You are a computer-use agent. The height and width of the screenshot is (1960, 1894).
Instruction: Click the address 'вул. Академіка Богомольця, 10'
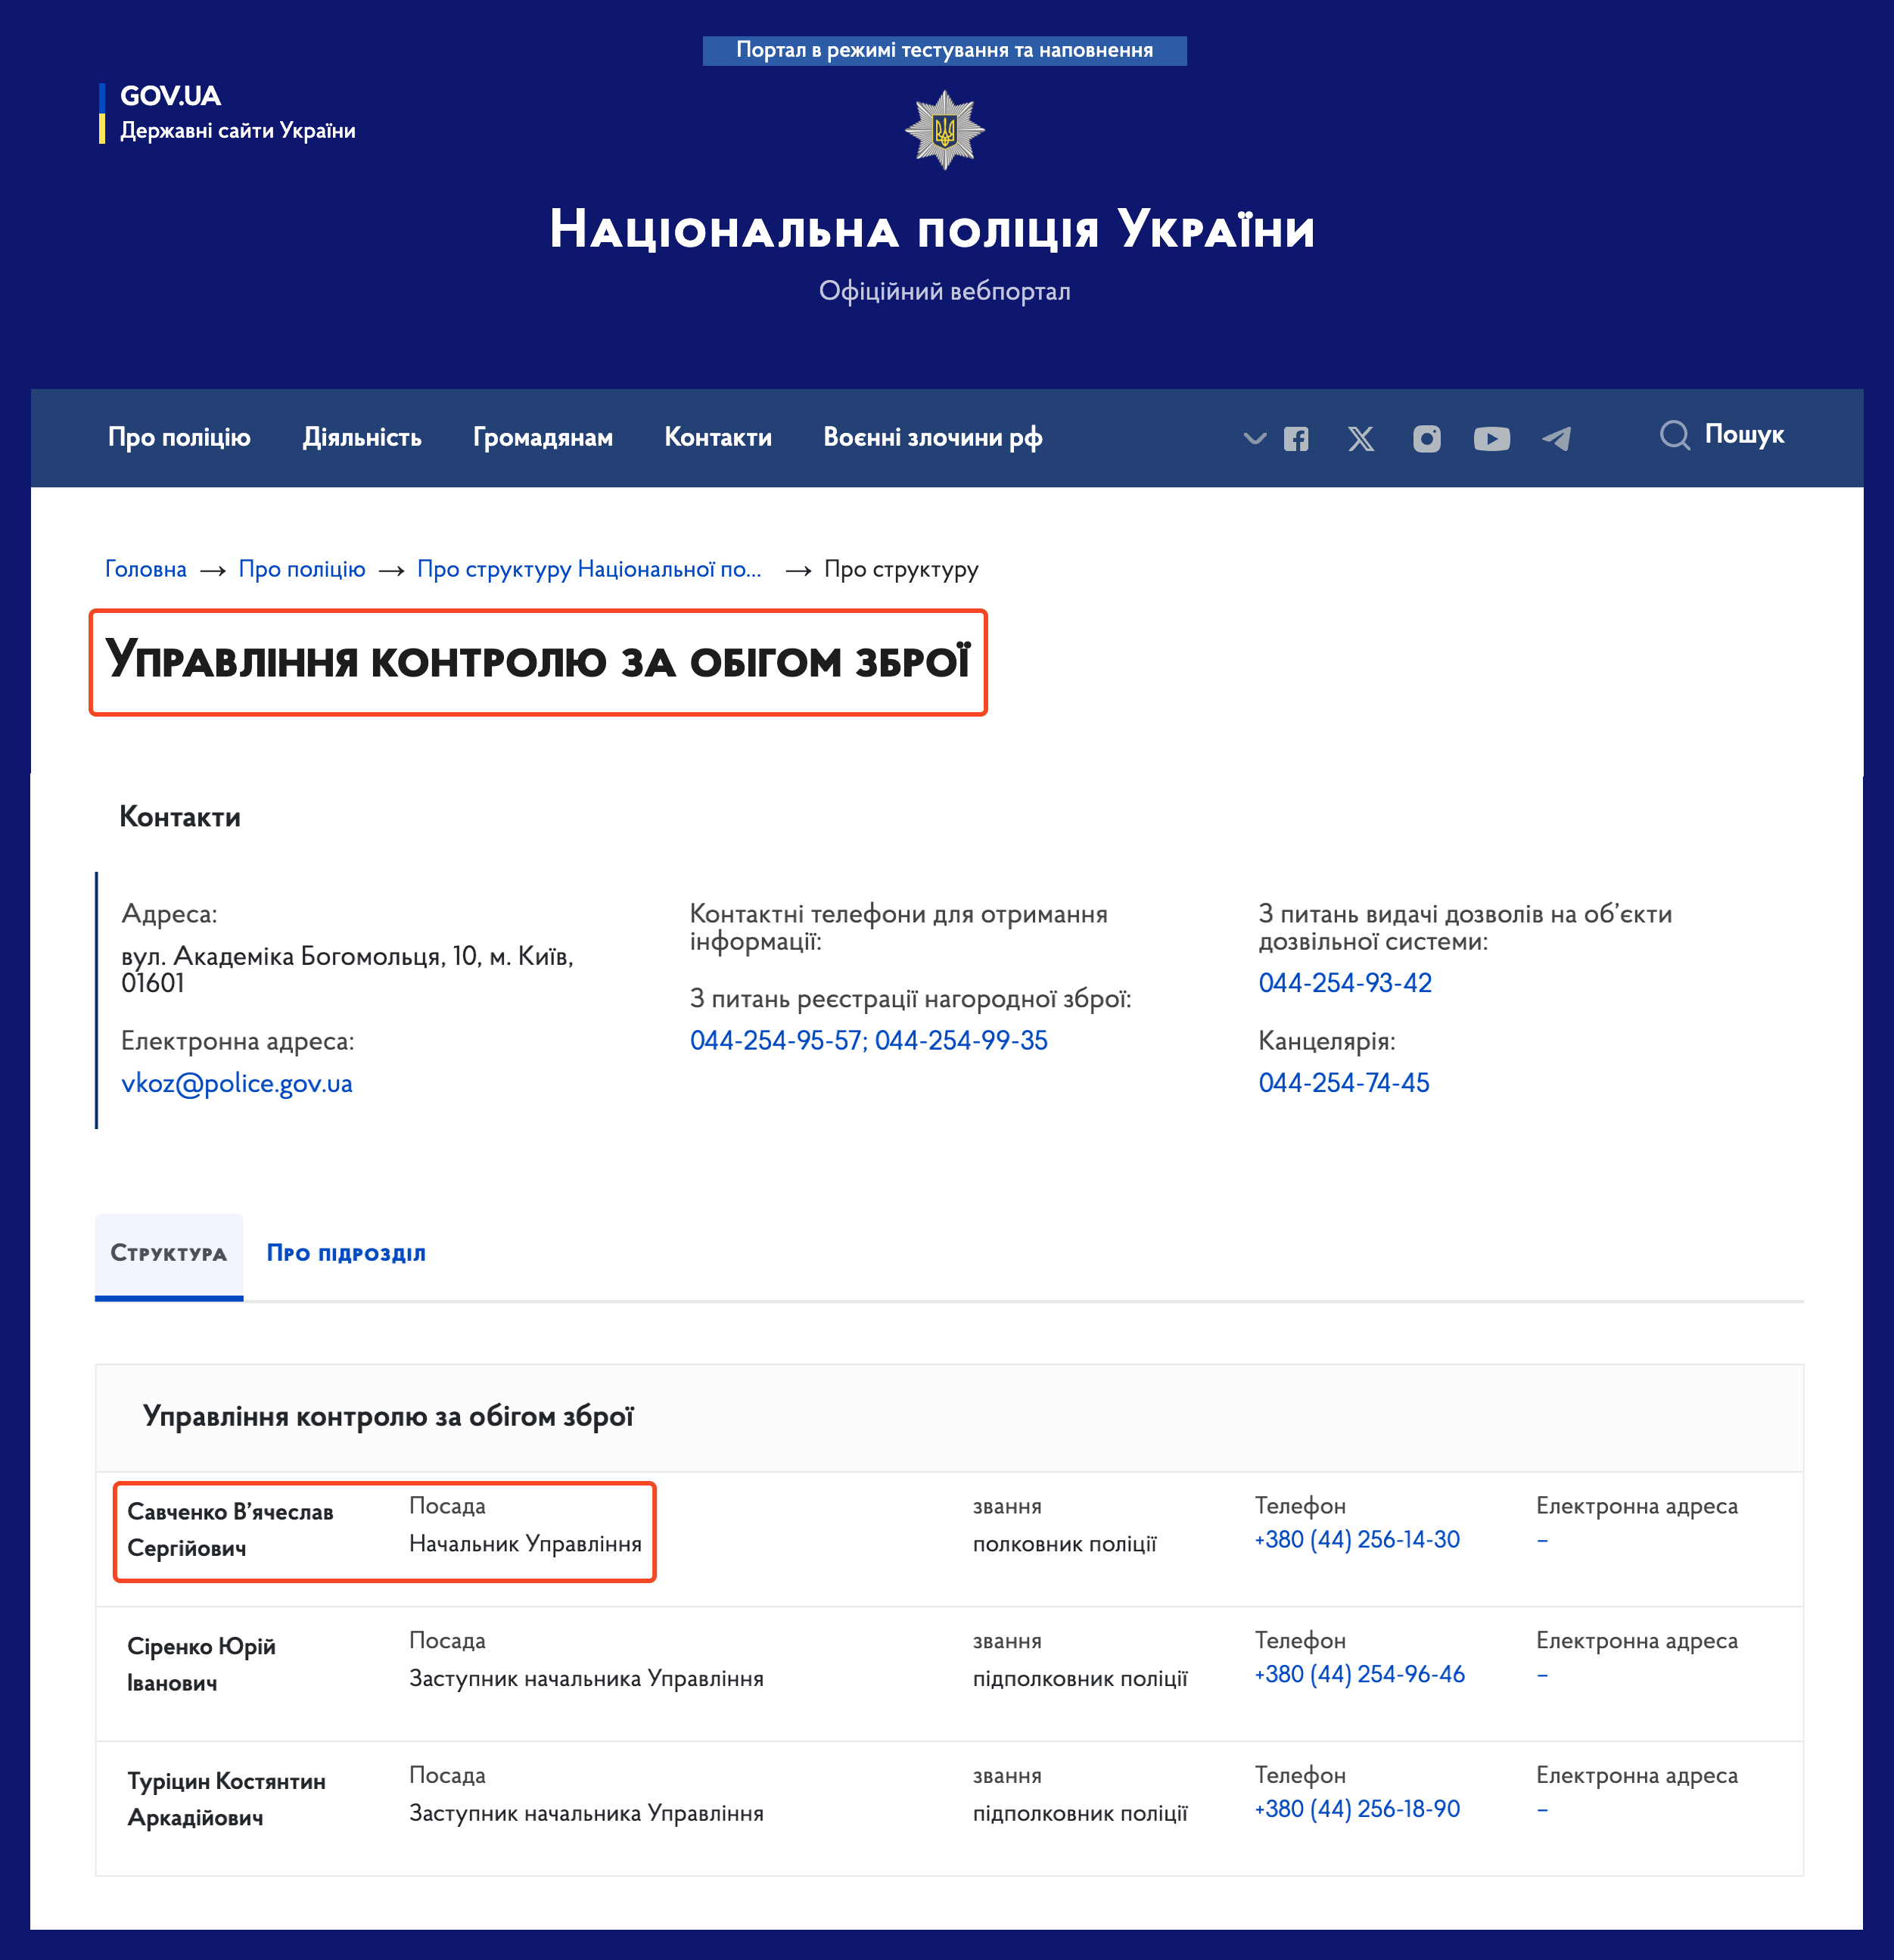click(347, 969)
